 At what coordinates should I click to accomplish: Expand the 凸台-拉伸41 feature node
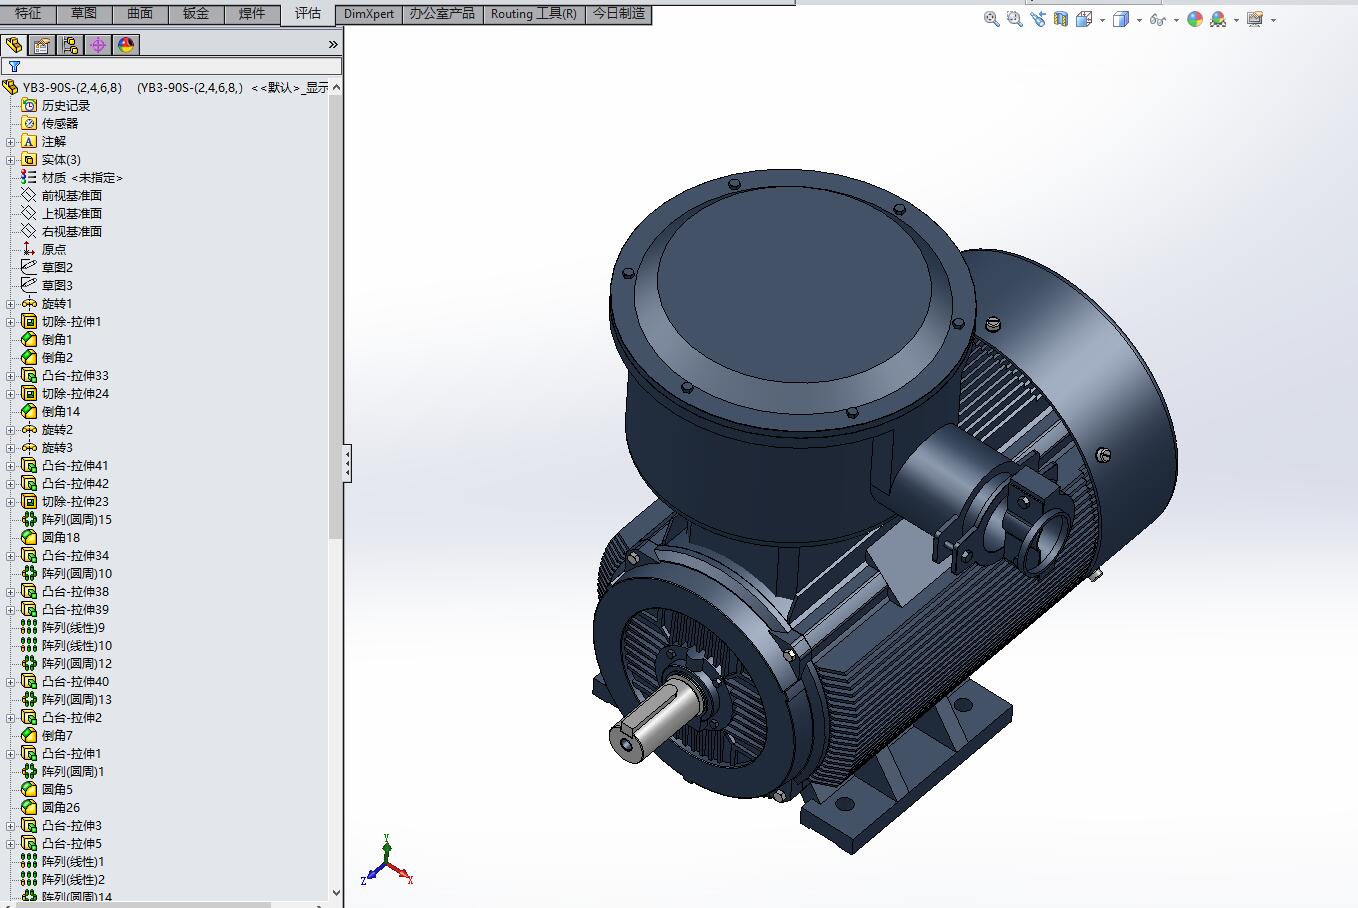click(11, 466)
